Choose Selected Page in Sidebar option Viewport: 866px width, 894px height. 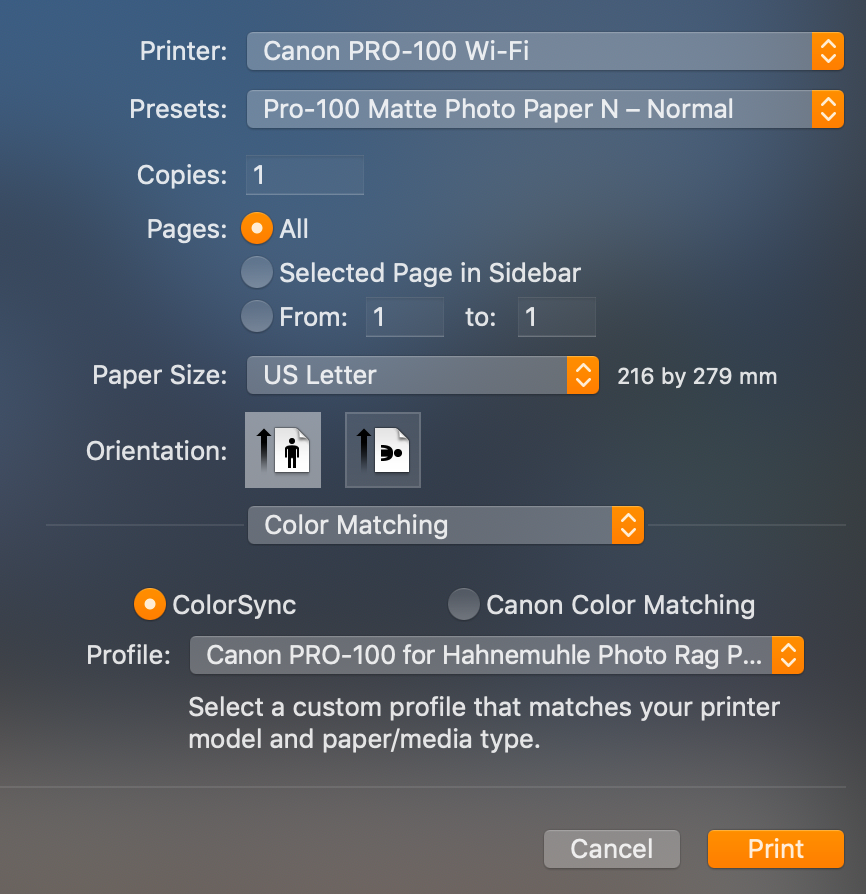(x=257, y=273)
